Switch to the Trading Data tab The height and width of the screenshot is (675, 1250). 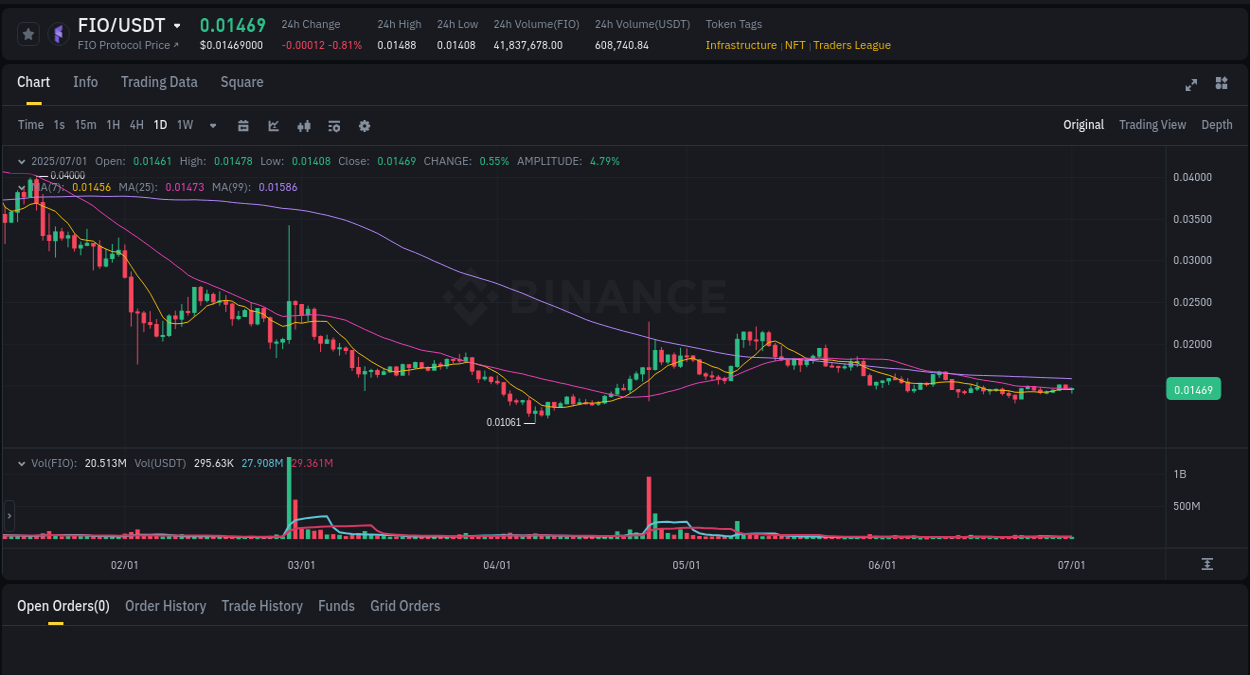[159, 82]
